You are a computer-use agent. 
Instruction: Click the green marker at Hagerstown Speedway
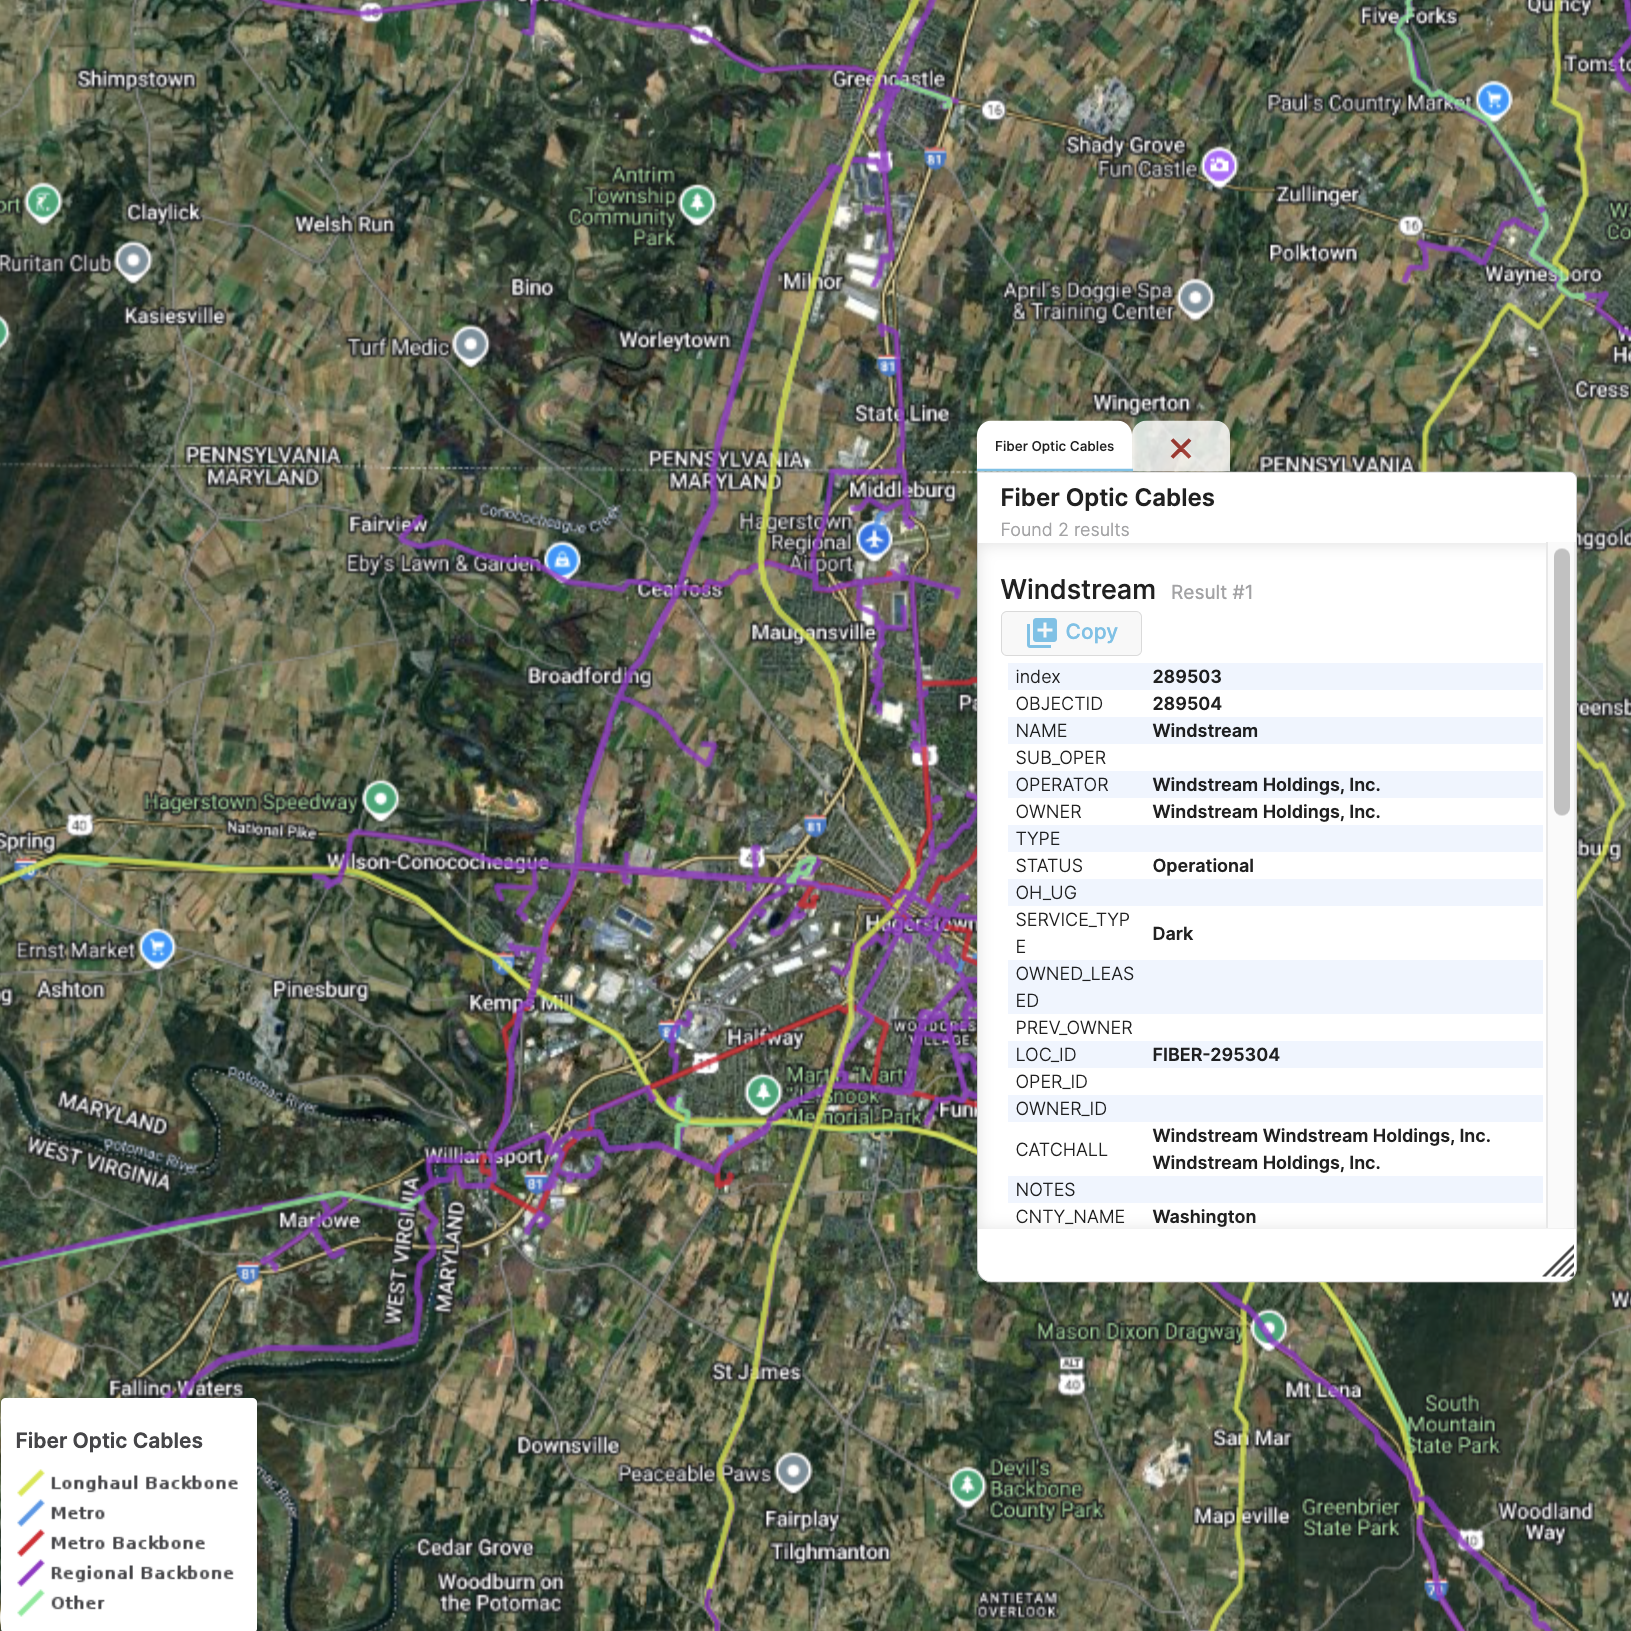380,799
